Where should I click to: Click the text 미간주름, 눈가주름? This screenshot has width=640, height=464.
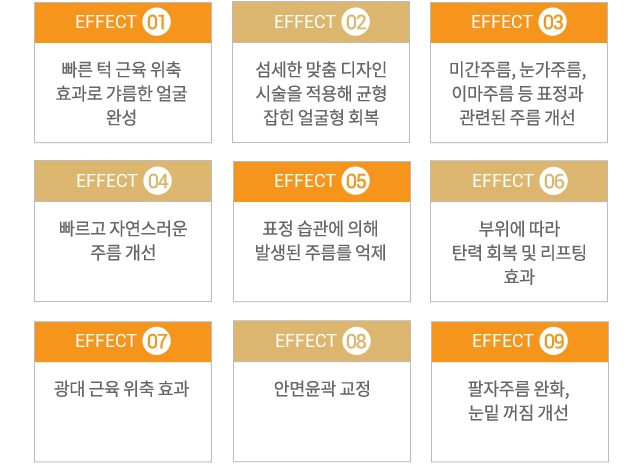518,69
